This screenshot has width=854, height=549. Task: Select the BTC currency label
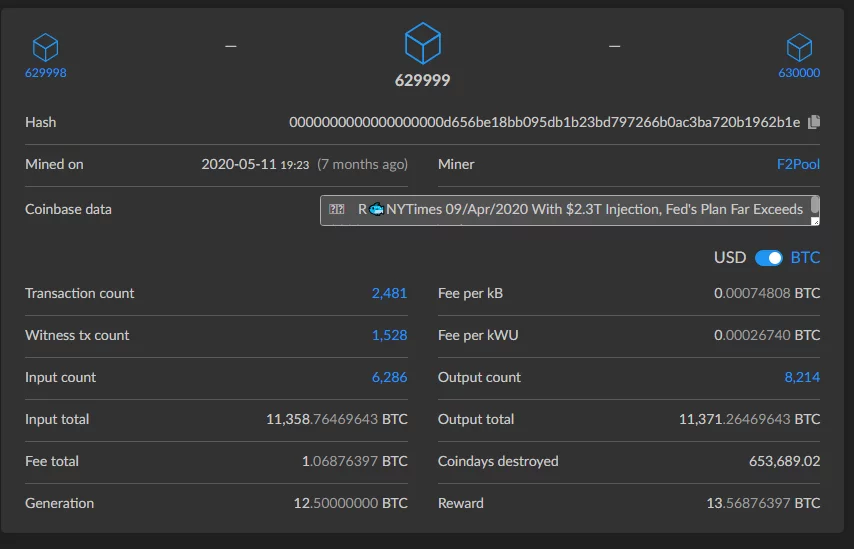(805, 258)
